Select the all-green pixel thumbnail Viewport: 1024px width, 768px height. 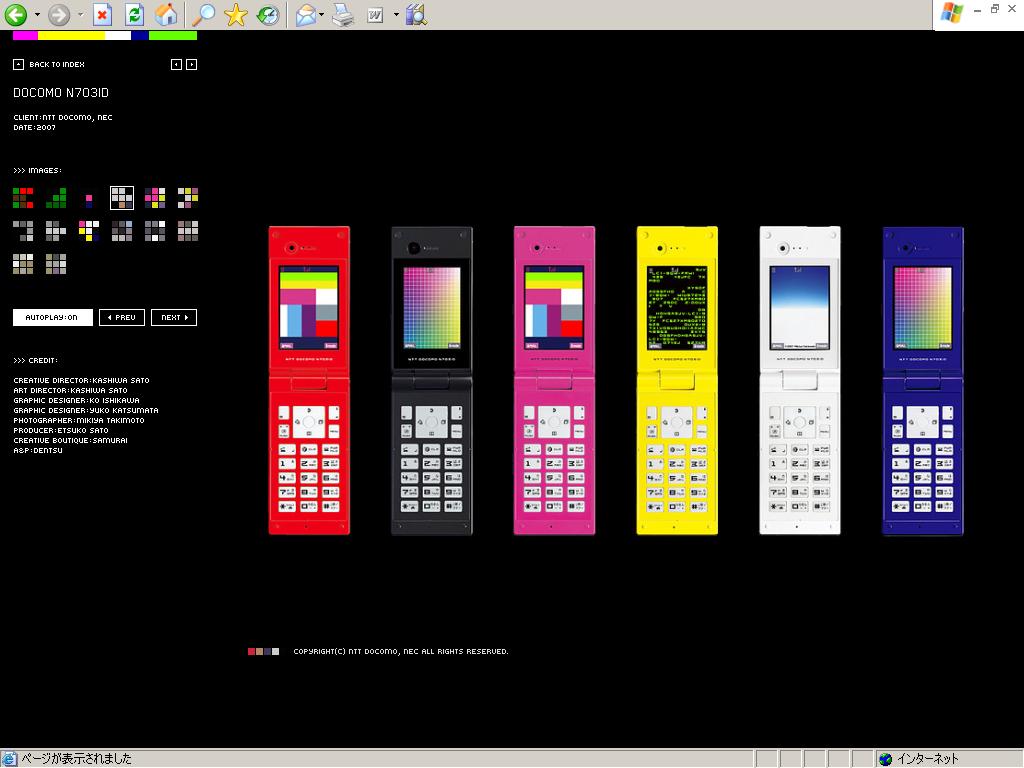tap(56, 198)
